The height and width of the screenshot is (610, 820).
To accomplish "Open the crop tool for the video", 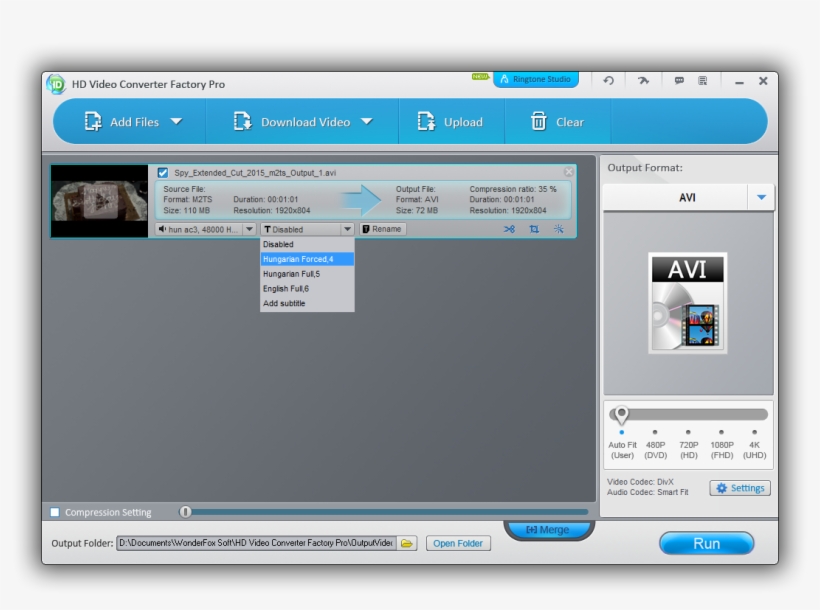I will pos(534,229).
